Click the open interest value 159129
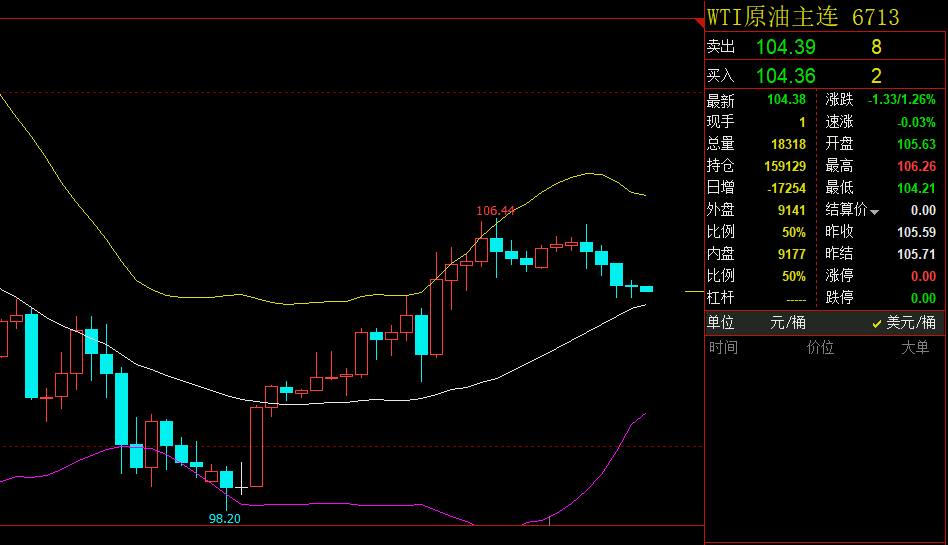The height and width of the screenshot is (545, 948). pyautogui.click(x=785, y=166)
